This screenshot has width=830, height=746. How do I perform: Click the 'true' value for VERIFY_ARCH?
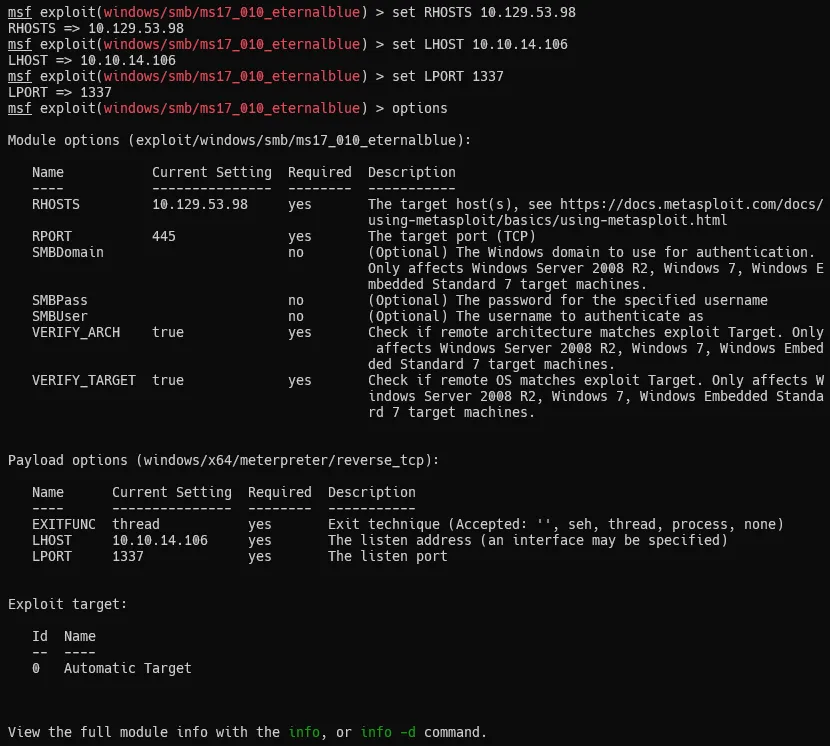click(x=168, y=332)
